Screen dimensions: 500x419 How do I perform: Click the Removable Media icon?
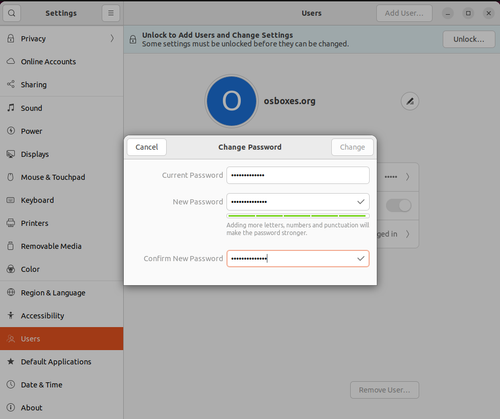tap(11, 246)
